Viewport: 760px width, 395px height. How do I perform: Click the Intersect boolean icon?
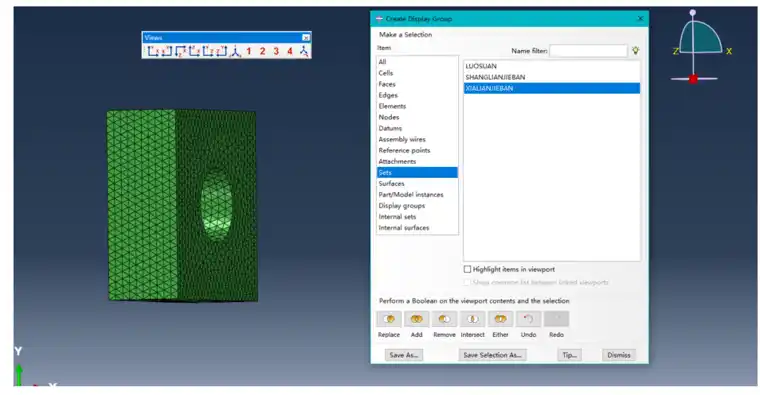coord(473,319)
